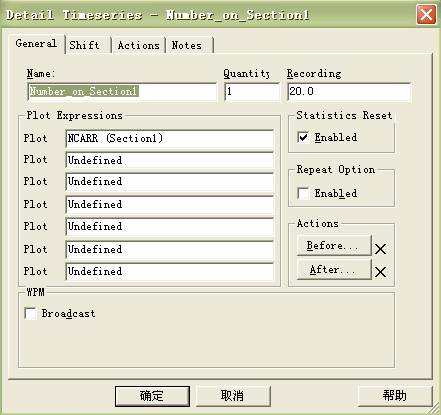Click the Recording field showing 20.0
Screen dimensions: 441x415
[349, 91]
